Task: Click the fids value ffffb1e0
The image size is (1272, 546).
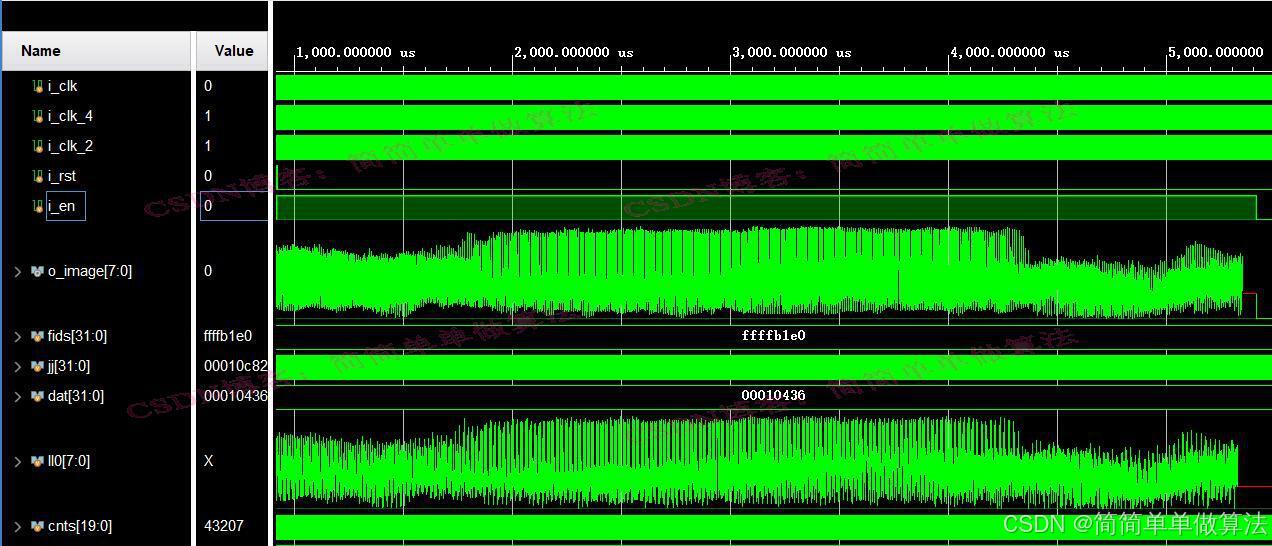Action: click(x=228, y=336)
